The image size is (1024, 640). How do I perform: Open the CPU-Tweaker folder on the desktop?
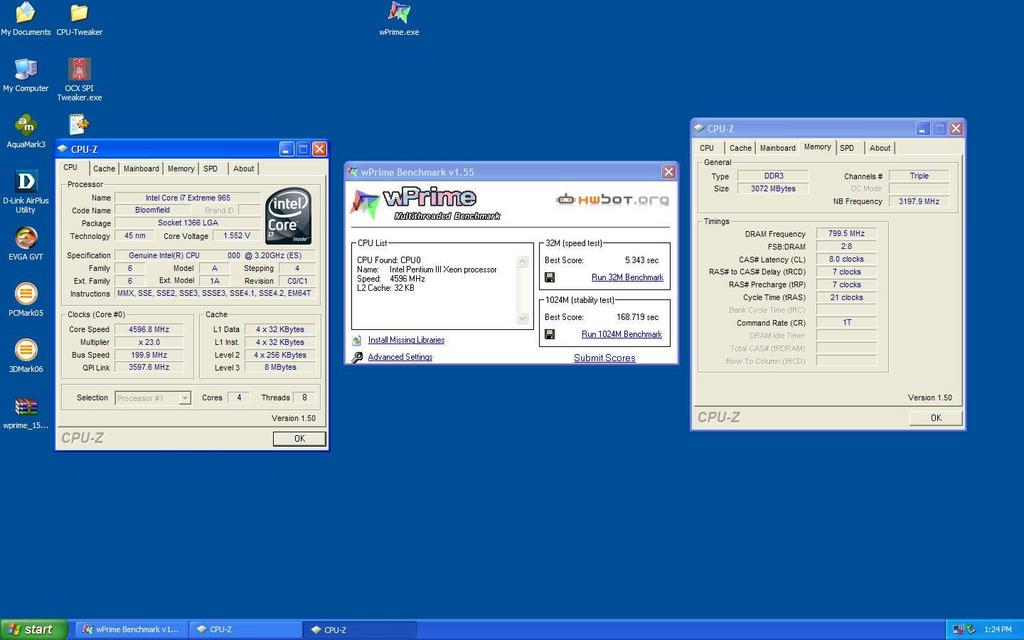tap(79, 19)
